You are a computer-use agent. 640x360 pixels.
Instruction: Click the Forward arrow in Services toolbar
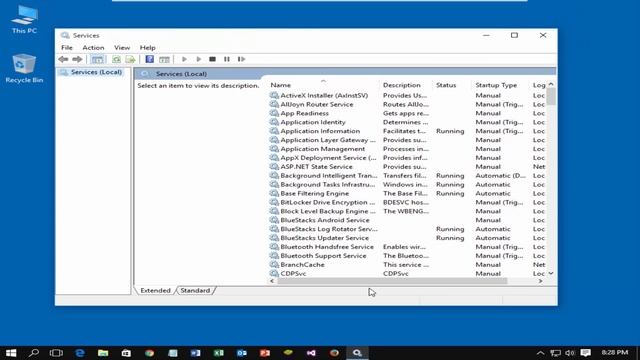(77, 59)
